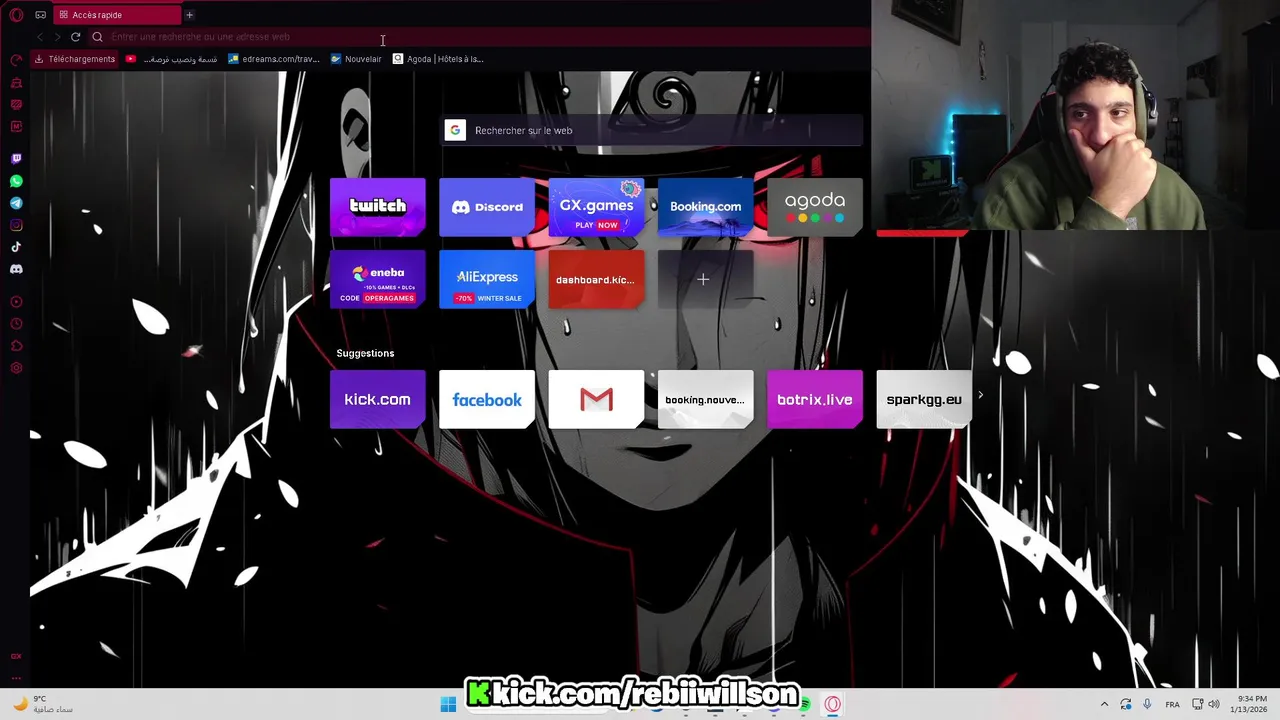Viewport: 1280px width, 720px height.
Task: Open the Gmail suggestion tile
Action: 596,399
